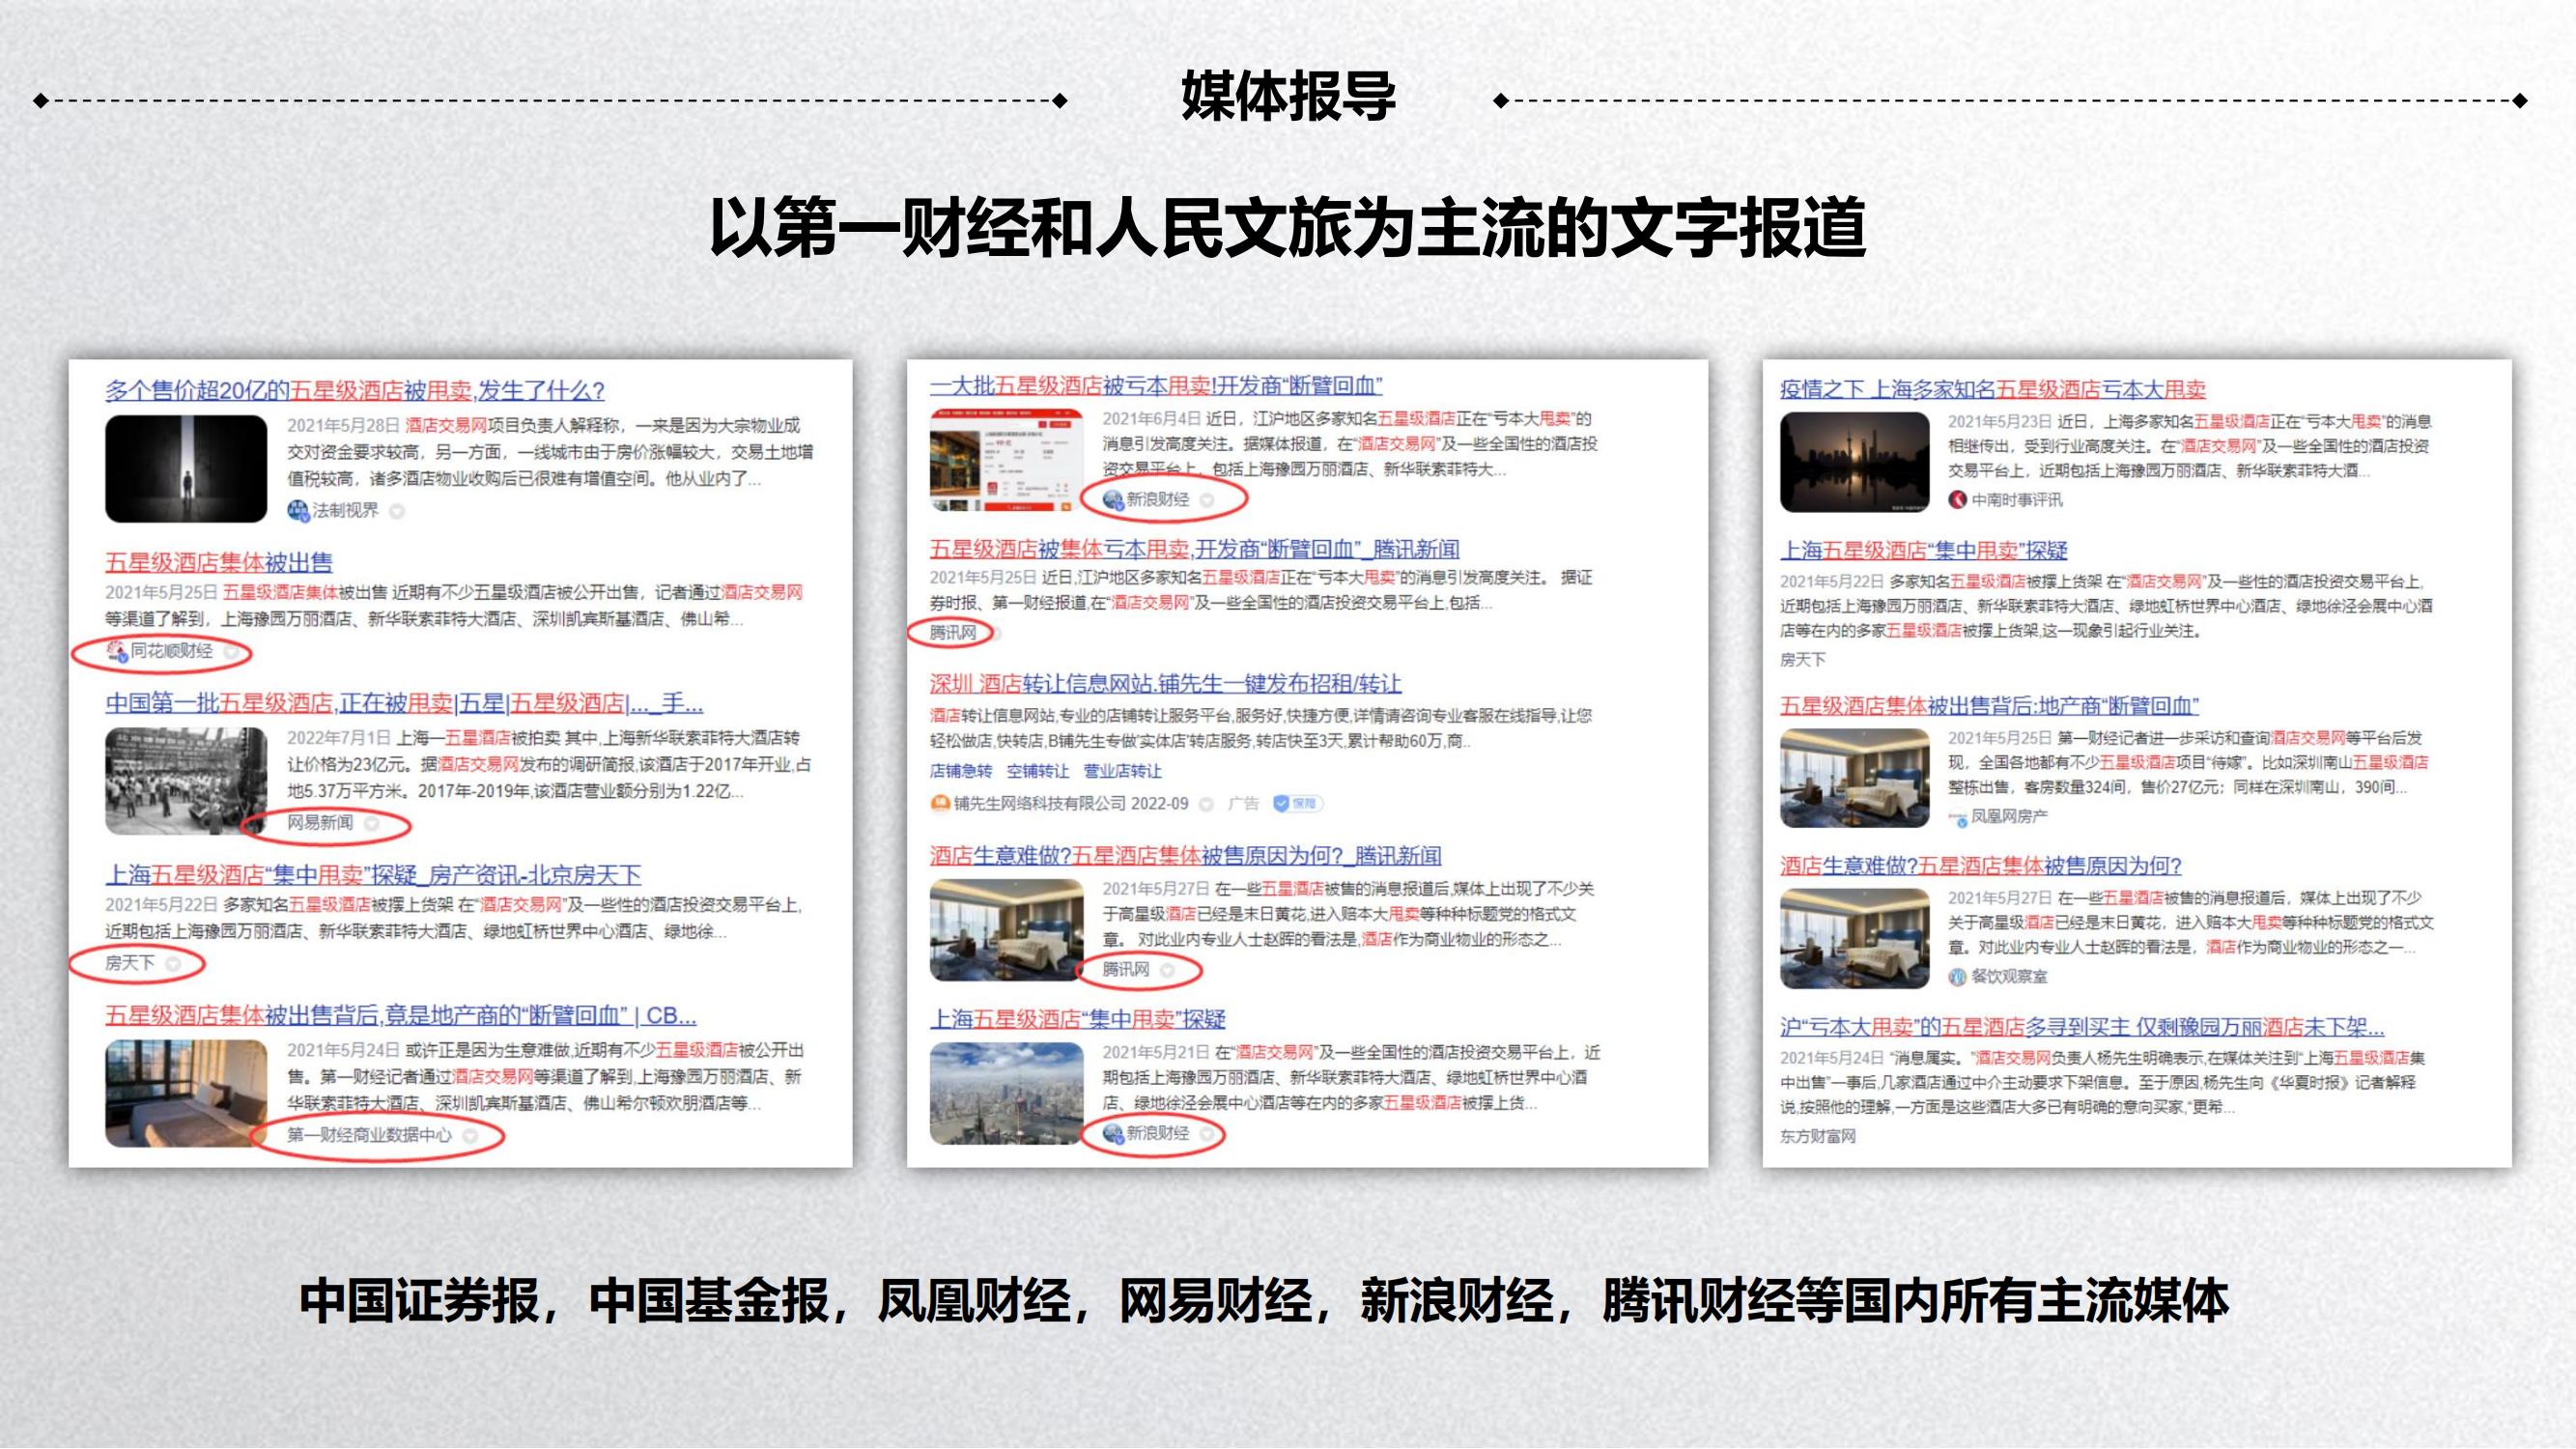
Task: Click the 铺先生网络科技有限公司 logo icon
Action: tap(940, 803)
